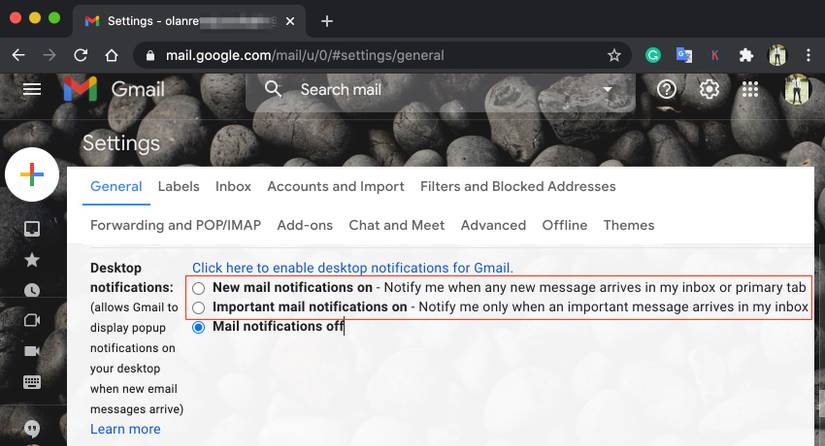Open Chat and Meet tab
Viewport: 825px width, 446px height.
(397, 225)
